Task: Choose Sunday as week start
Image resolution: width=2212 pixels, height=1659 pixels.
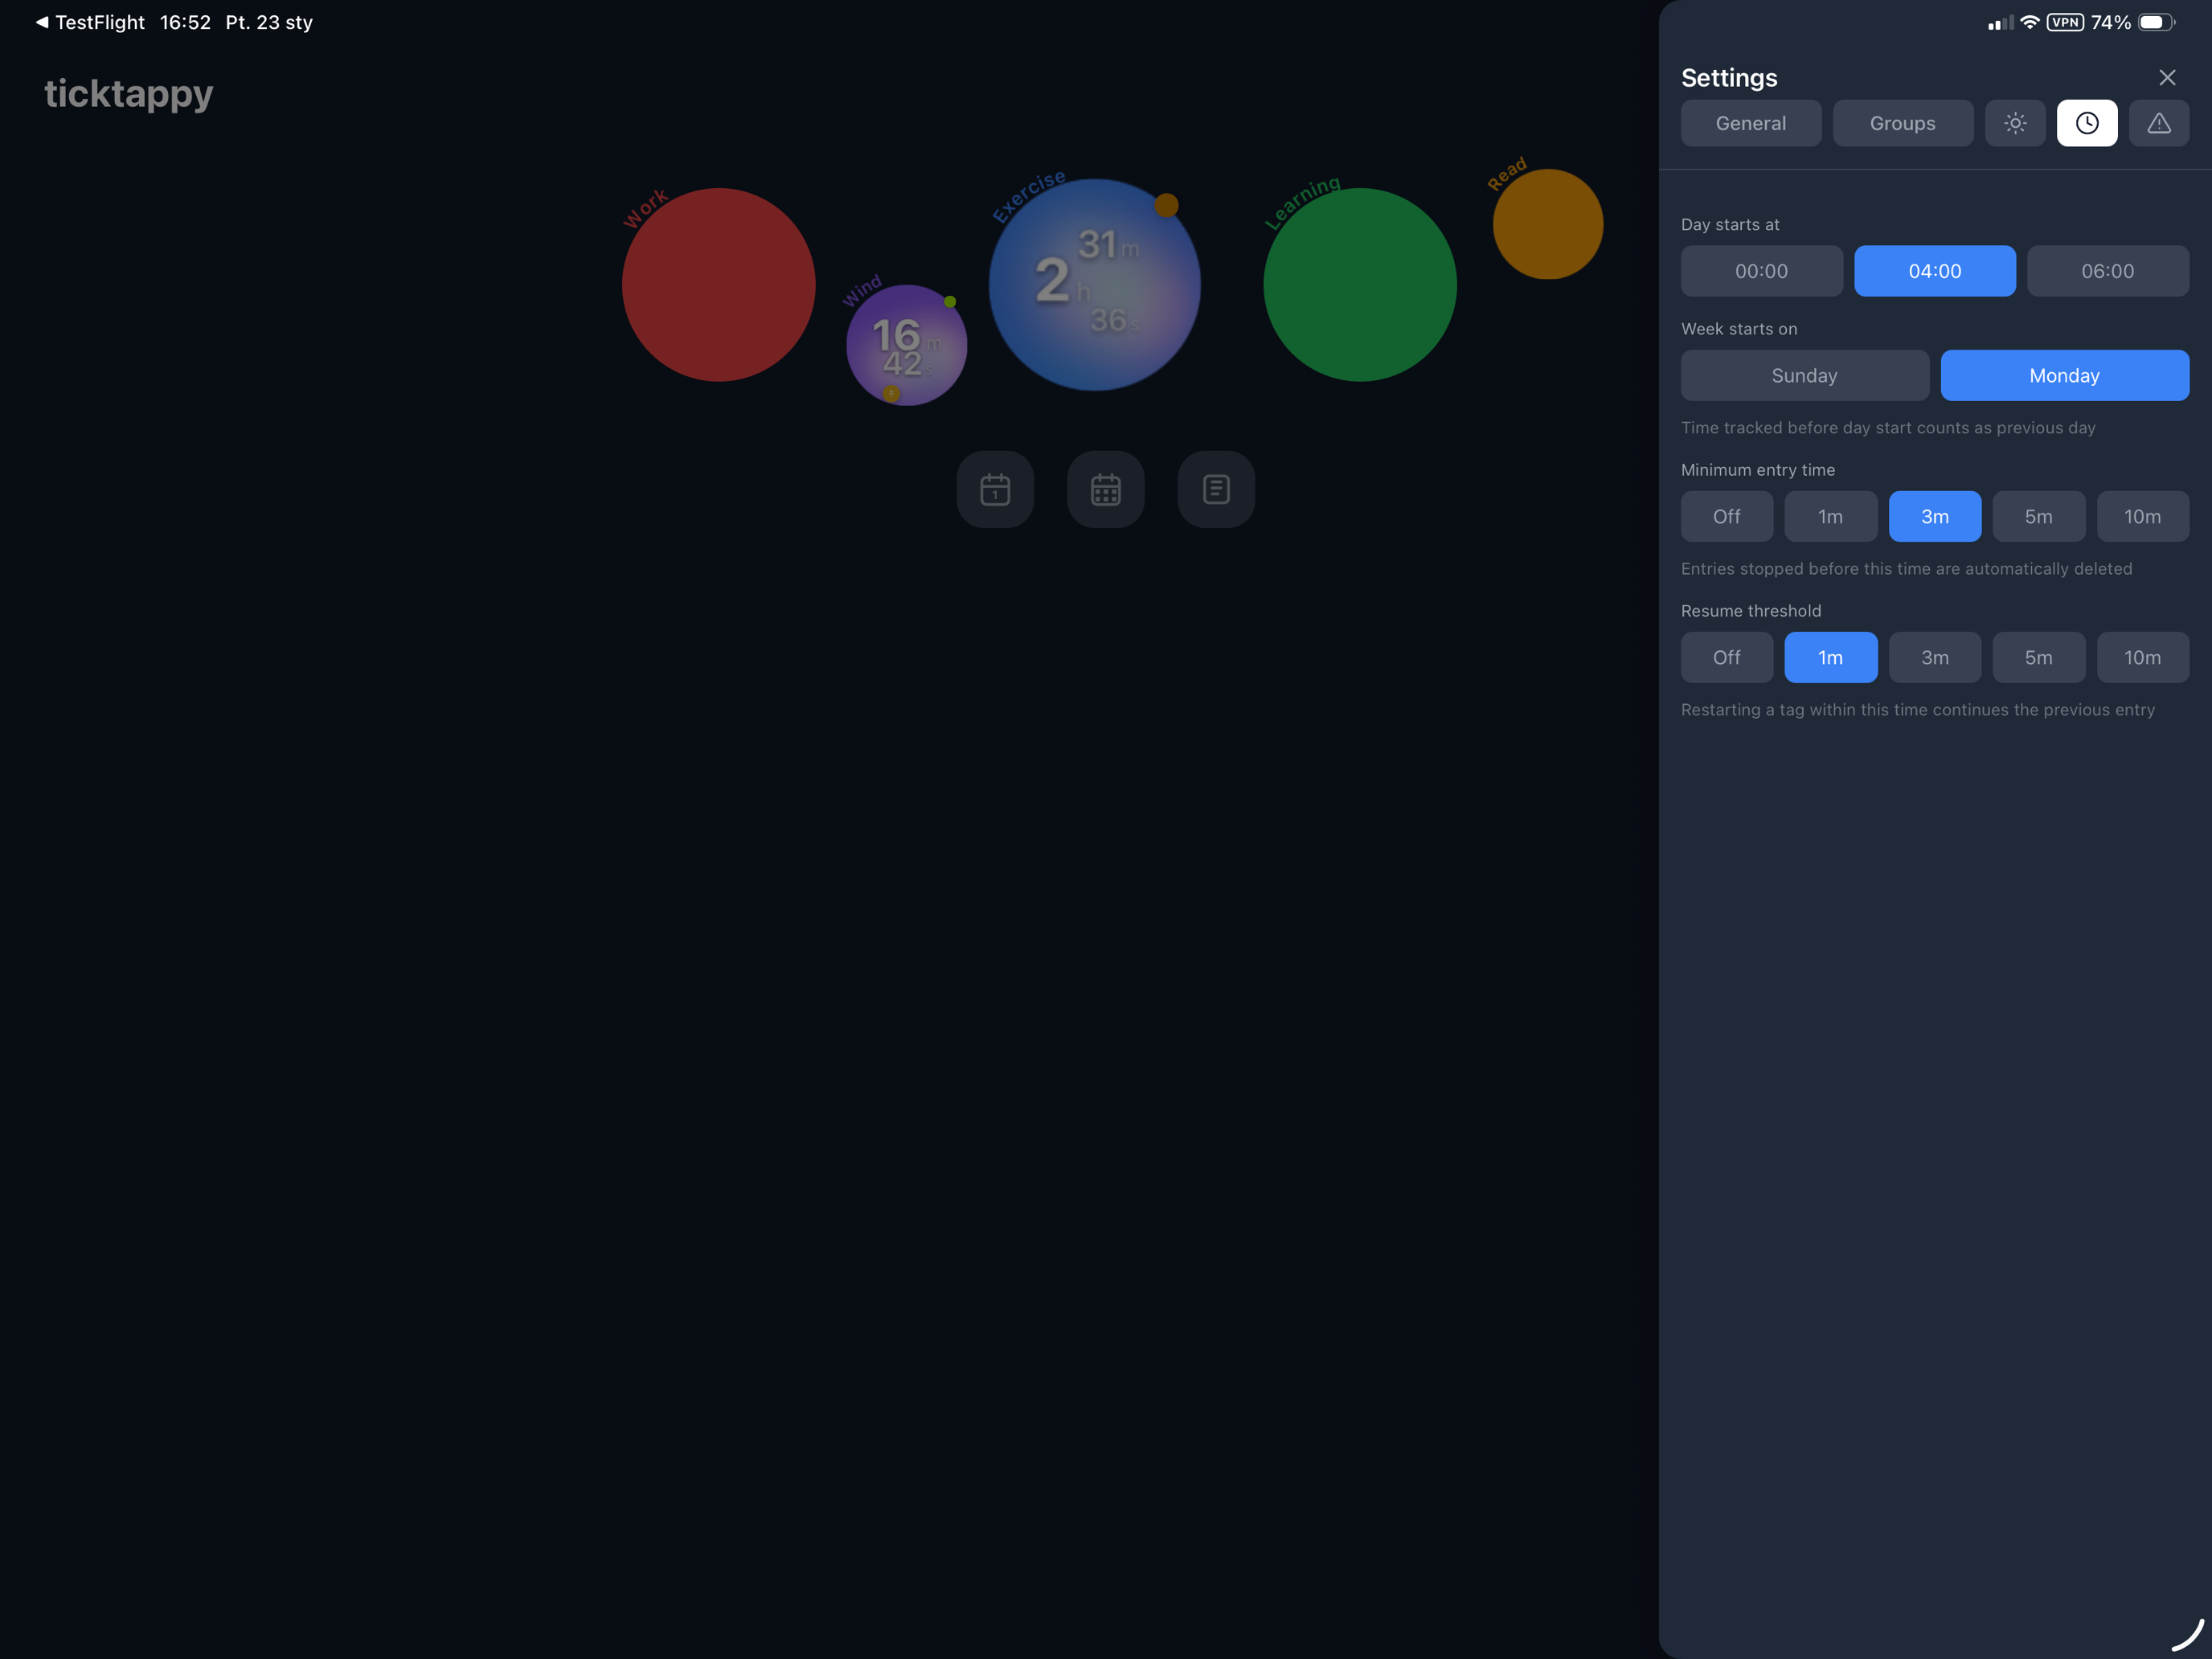Action: [1804, 375]
